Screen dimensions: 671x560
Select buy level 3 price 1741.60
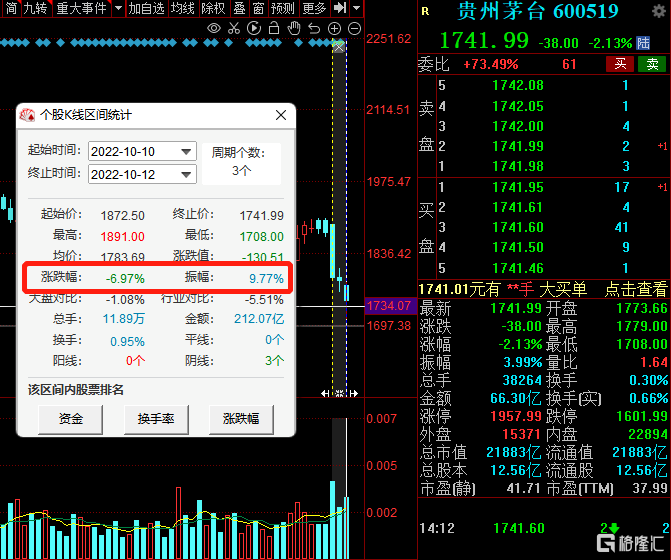518,227
